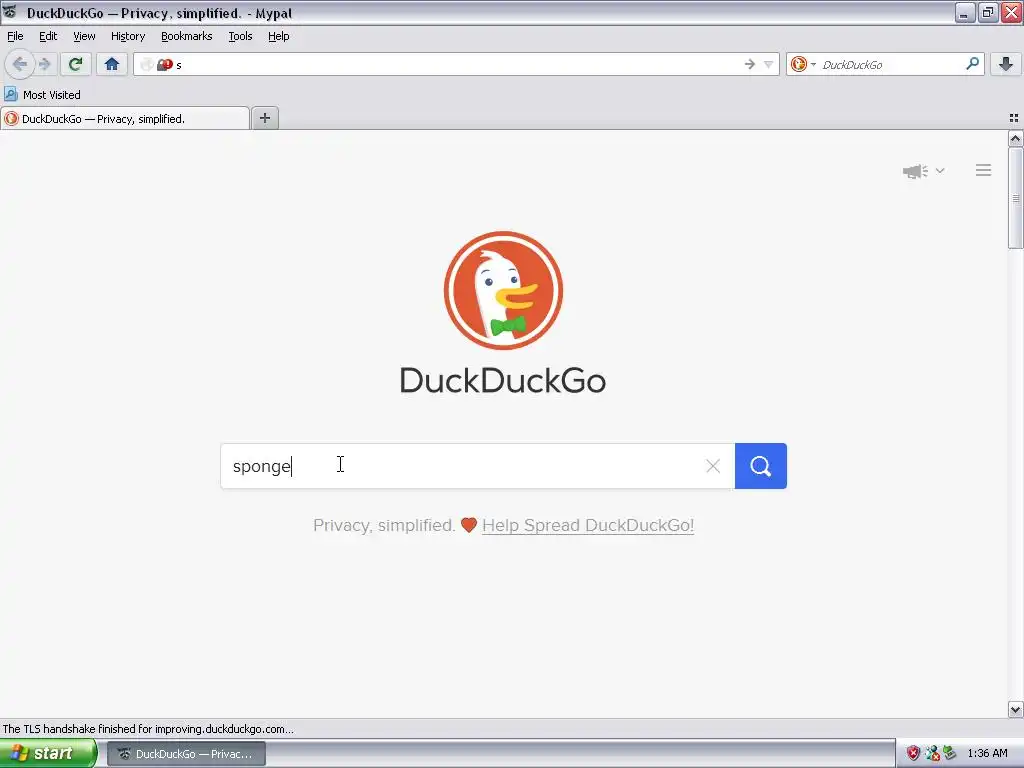This screenshot has height=768, width=1024.
Task: Open the Windows Start menu
Action: tap(48, 753)
